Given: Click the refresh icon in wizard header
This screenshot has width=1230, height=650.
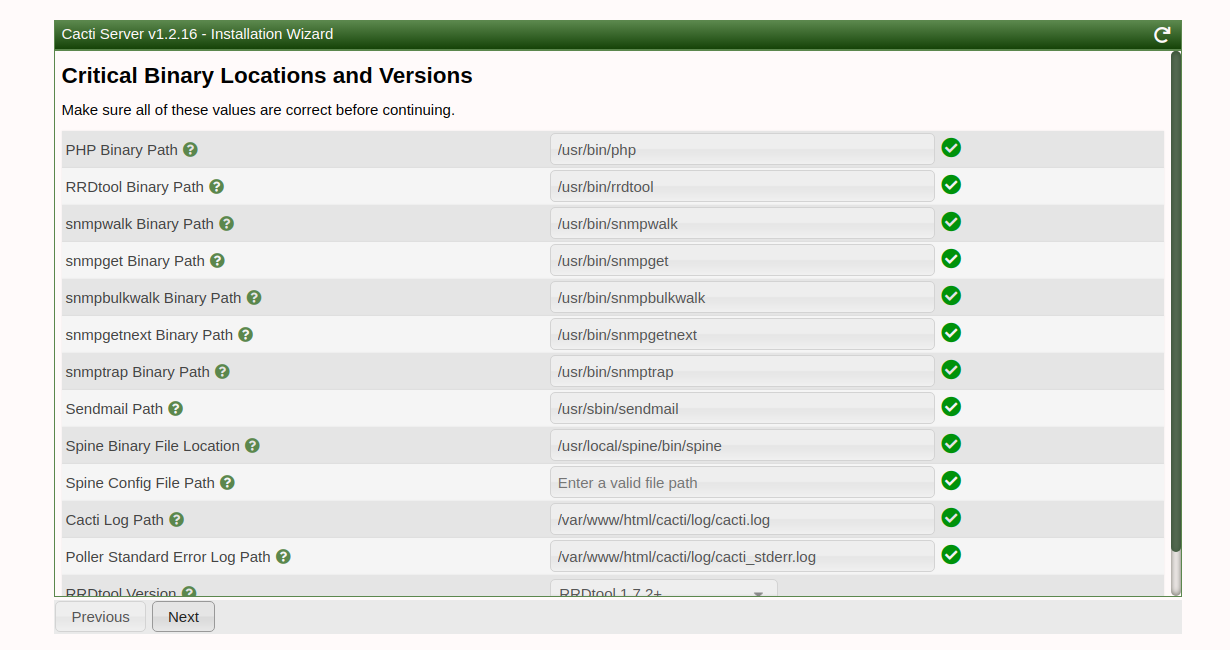Looking at the screenshot, I should (1162, 35).
